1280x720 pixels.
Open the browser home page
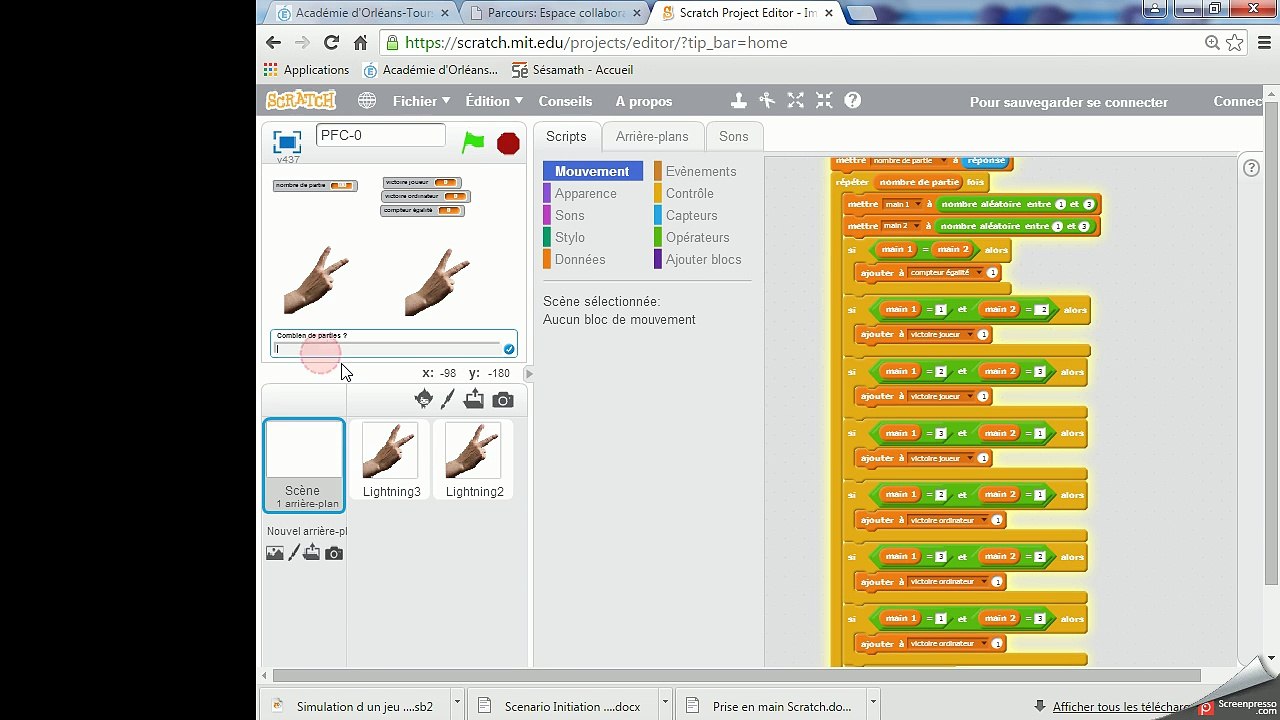pos(360,43)
